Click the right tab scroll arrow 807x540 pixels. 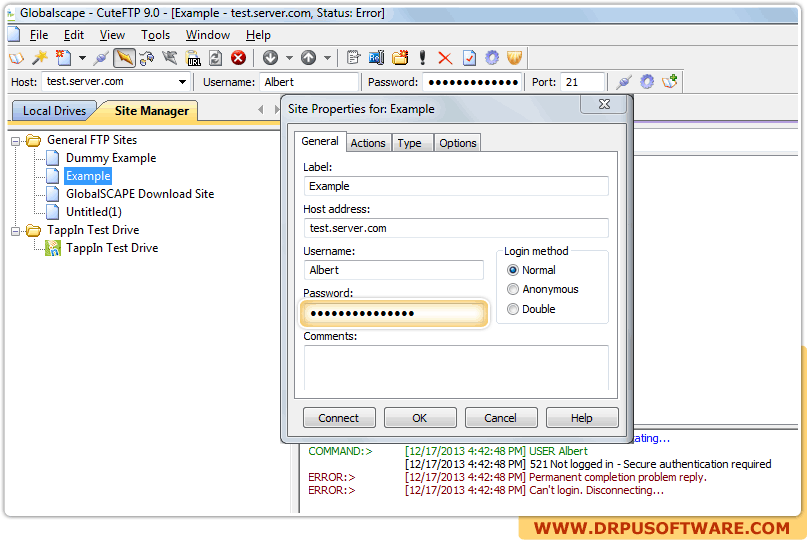[277, 109]
